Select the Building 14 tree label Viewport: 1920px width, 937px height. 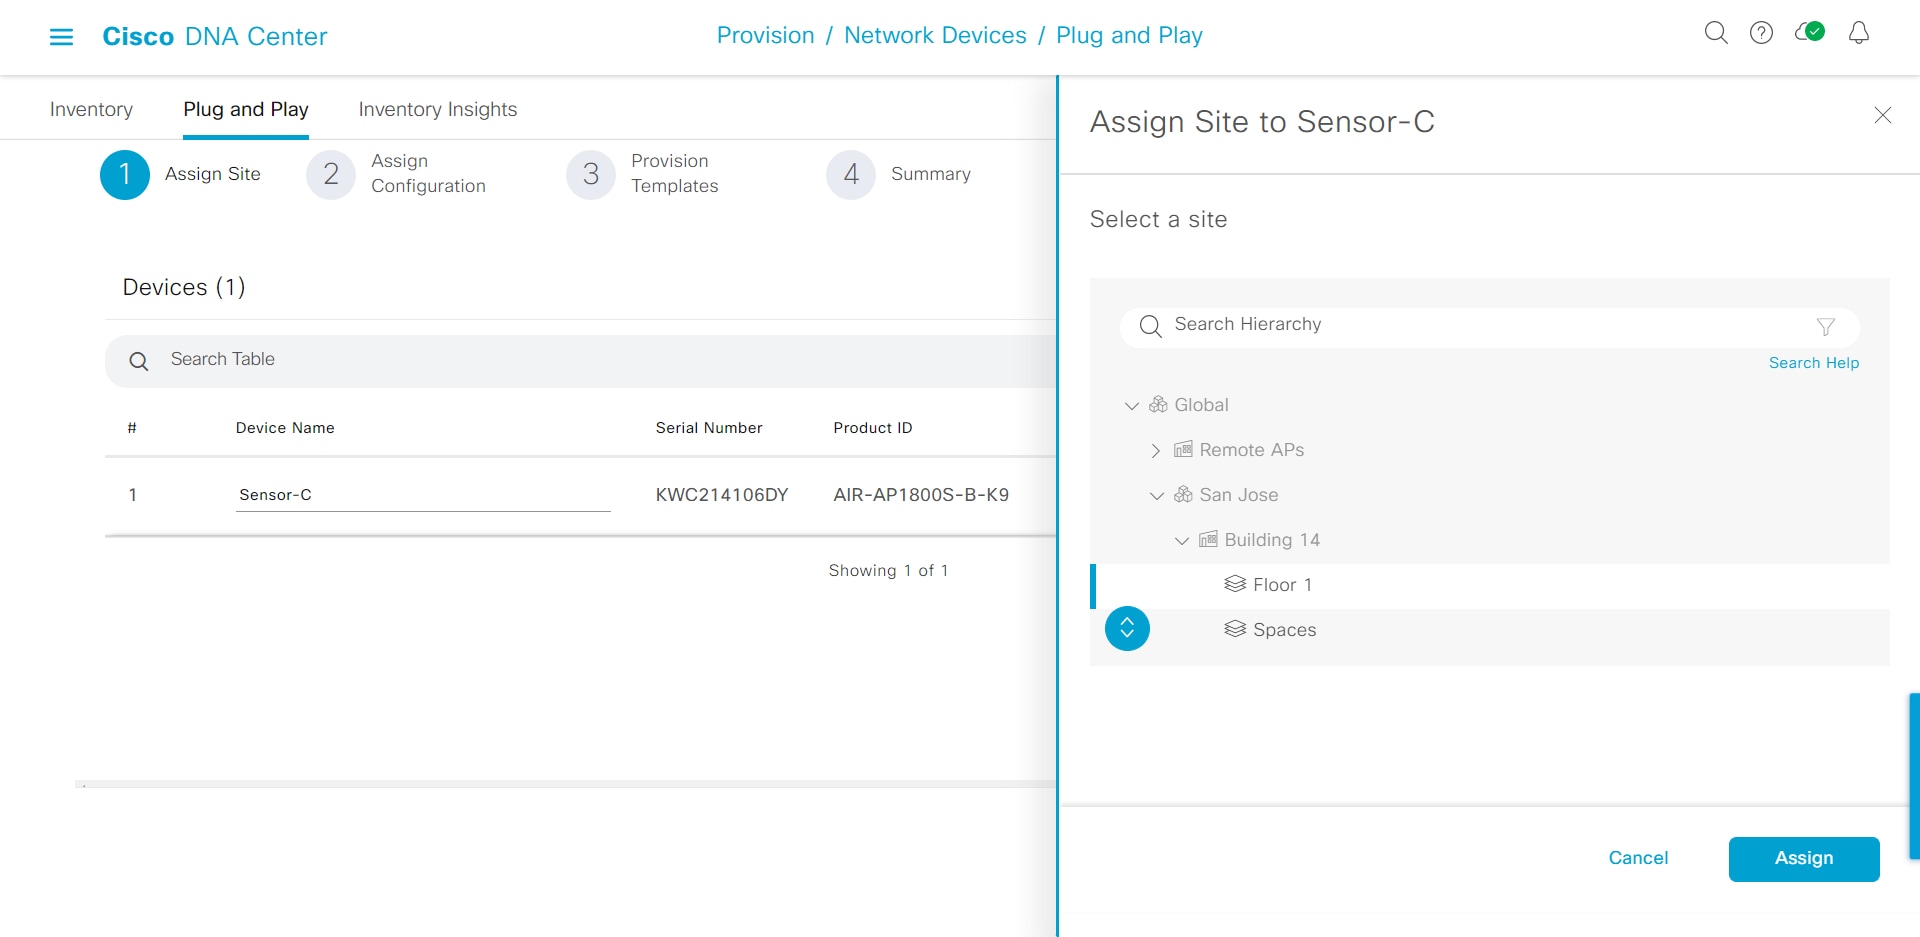click(x=1272, y=540)
